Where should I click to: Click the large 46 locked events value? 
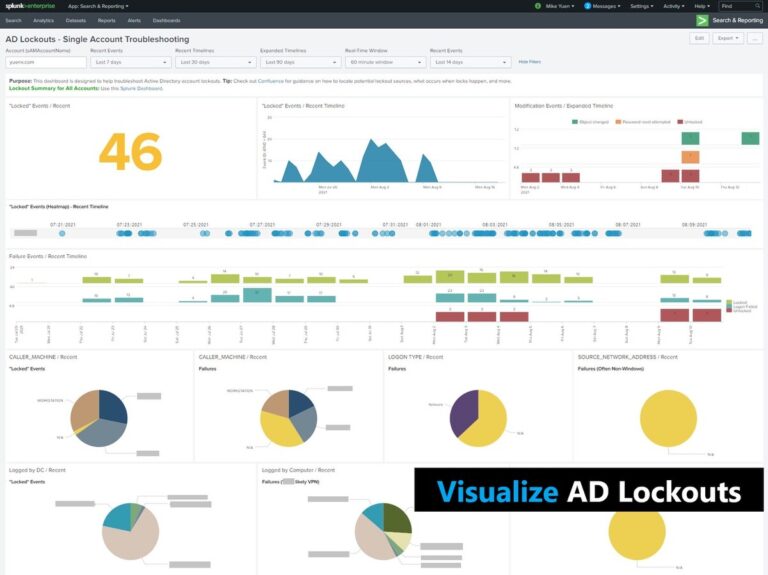click(x=130, y=151)
